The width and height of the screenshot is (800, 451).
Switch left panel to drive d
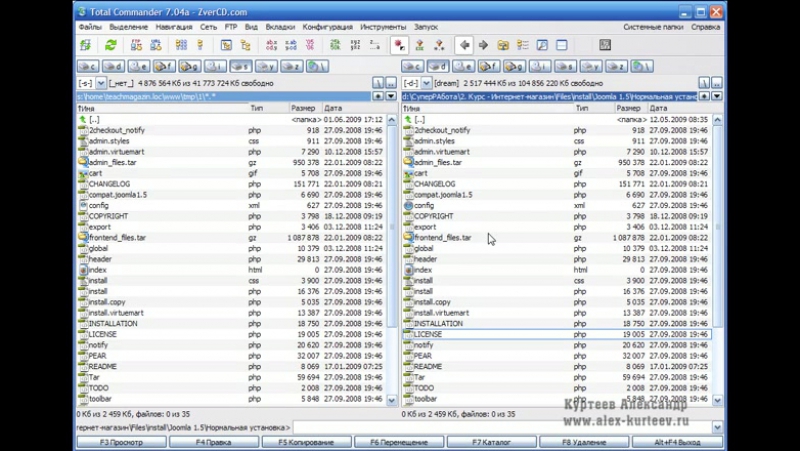113,66
